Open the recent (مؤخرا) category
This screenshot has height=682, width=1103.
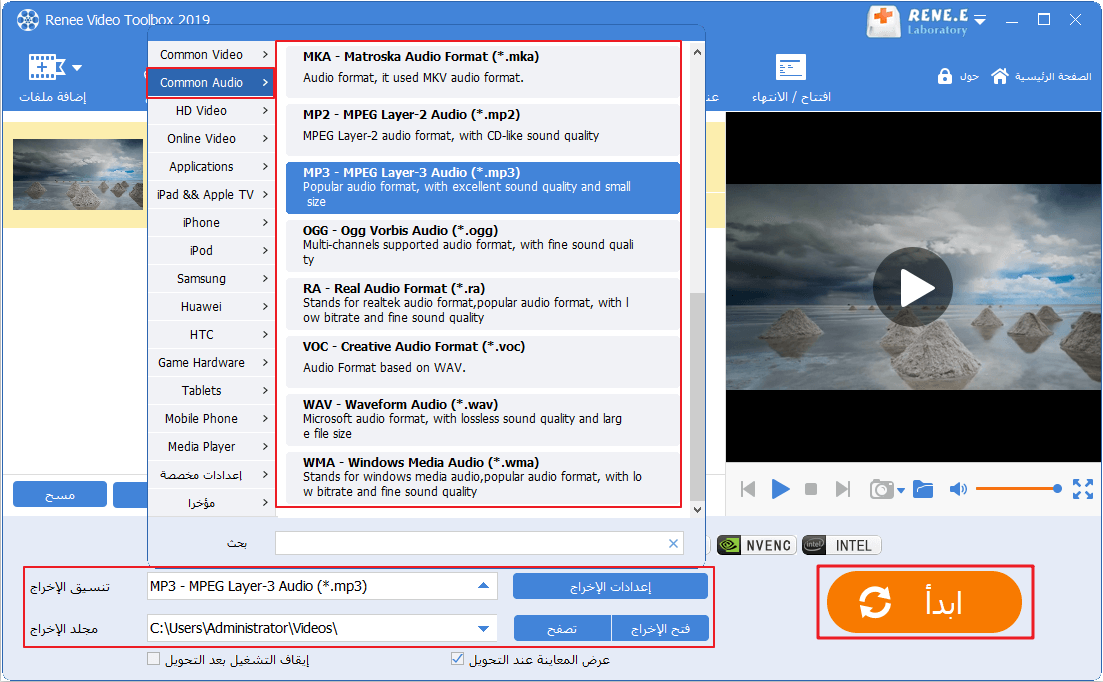coord(211,503)
